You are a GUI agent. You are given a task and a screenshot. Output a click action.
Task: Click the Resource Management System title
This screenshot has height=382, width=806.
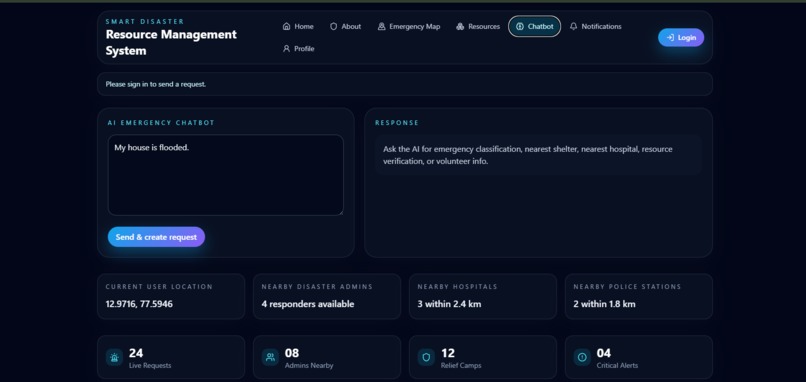[171, 43]
